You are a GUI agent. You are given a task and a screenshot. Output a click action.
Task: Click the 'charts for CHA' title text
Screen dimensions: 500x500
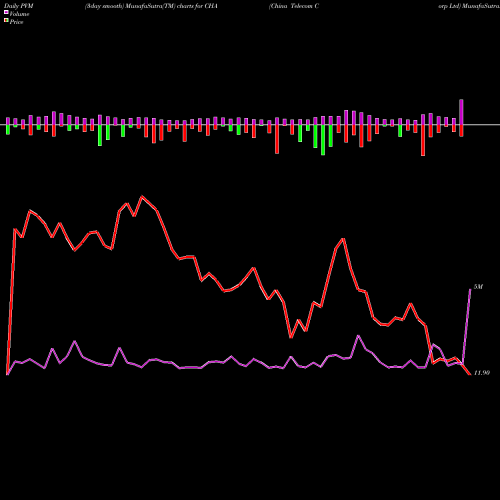(x=197, y=6)
